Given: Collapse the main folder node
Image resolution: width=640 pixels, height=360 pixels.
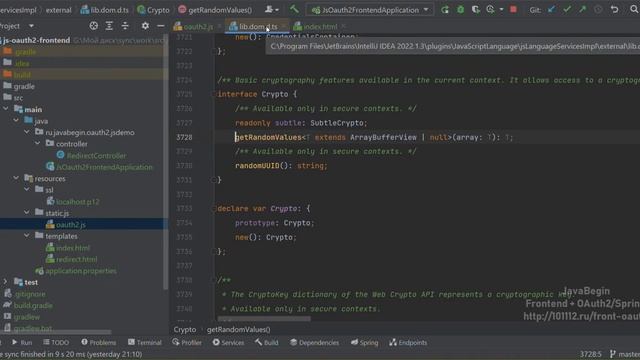Looking at the screenshot, I should point(6,109).
